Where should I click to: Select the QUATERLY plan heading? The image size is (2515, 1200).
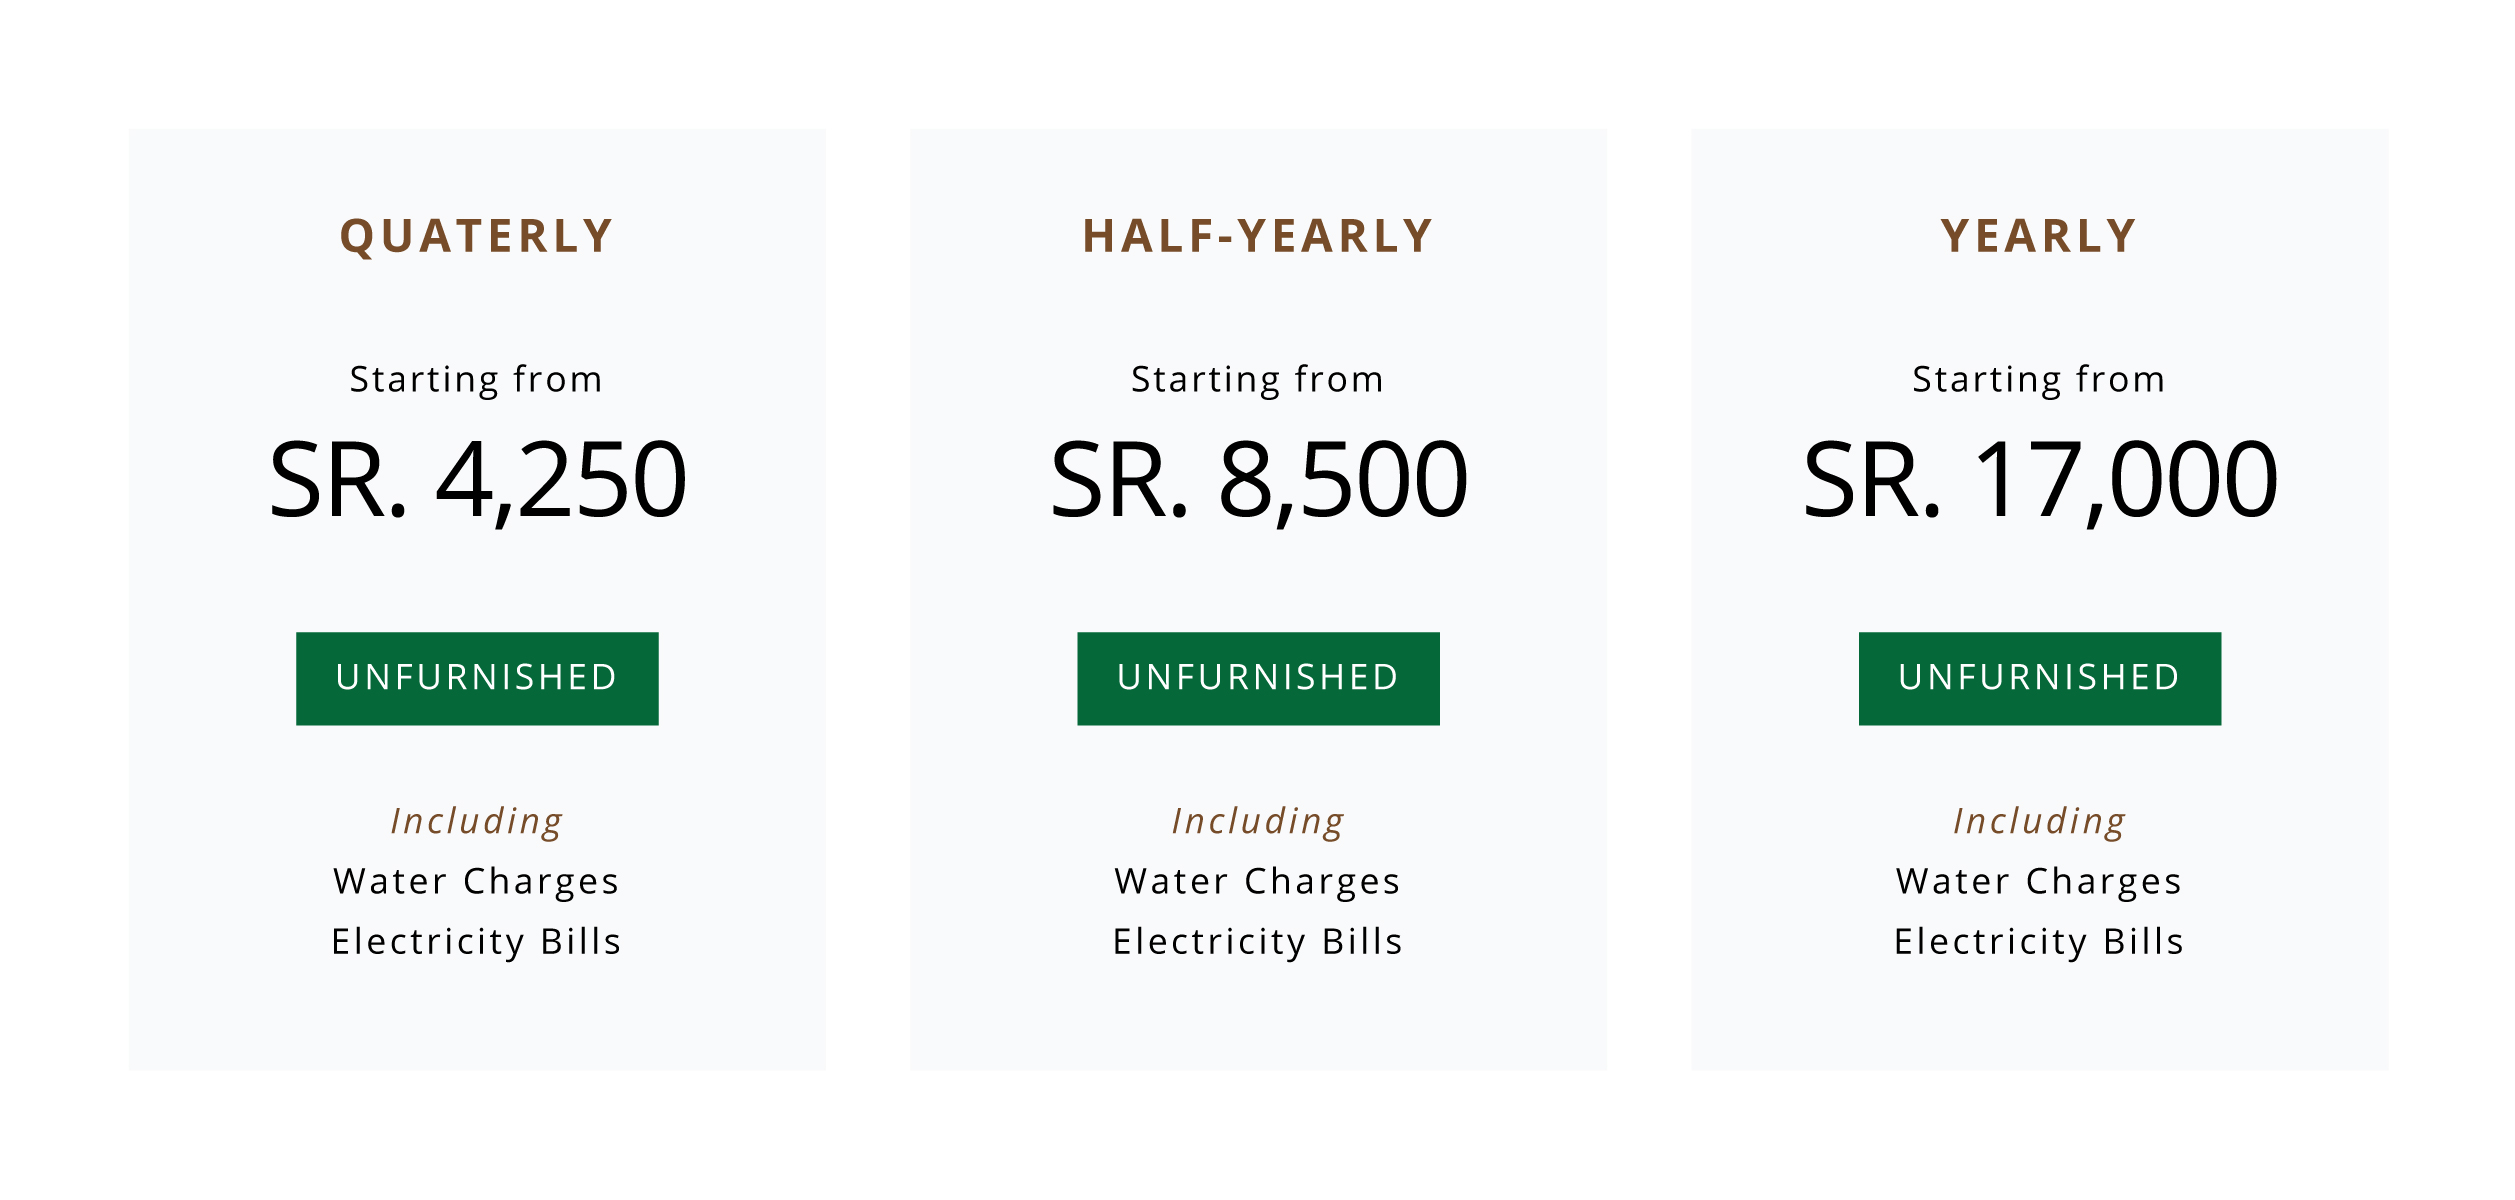(x=477, y=237)
